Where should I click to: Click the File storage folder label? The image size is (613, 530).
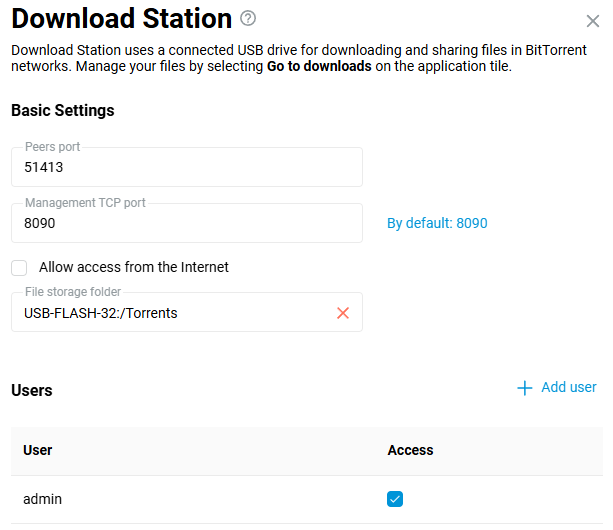pyautogui.click(x=73, y=292)
